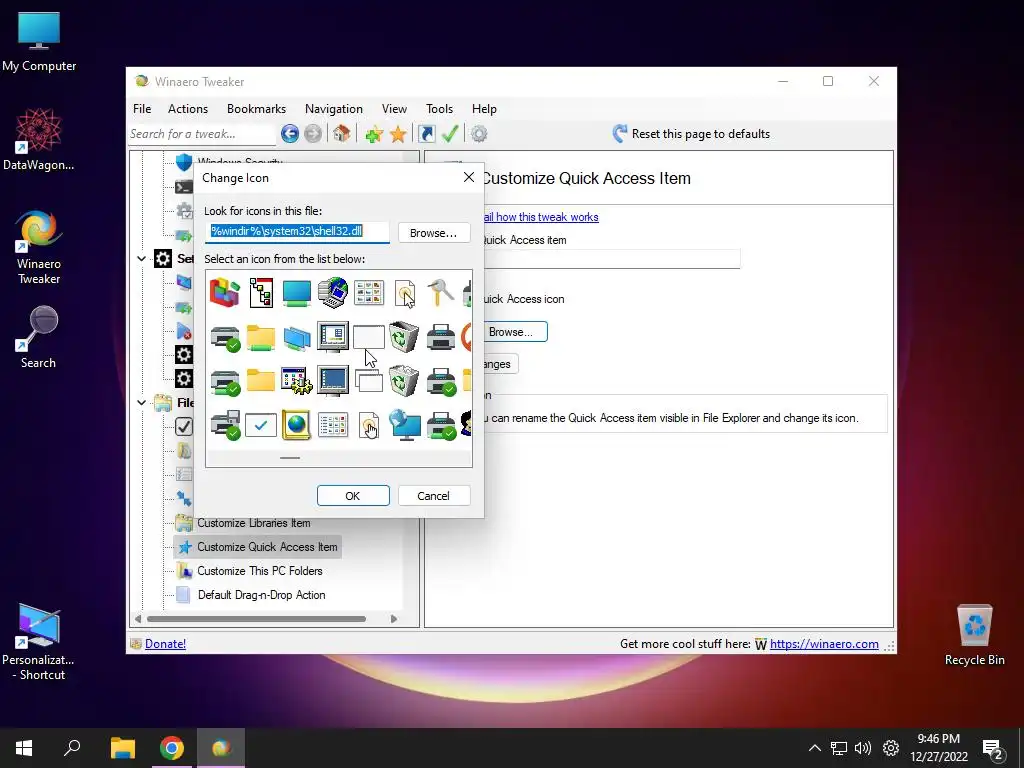Click Browse in the Change Icon dialog
Viewport: 1024px width, 768px height.
434,233
